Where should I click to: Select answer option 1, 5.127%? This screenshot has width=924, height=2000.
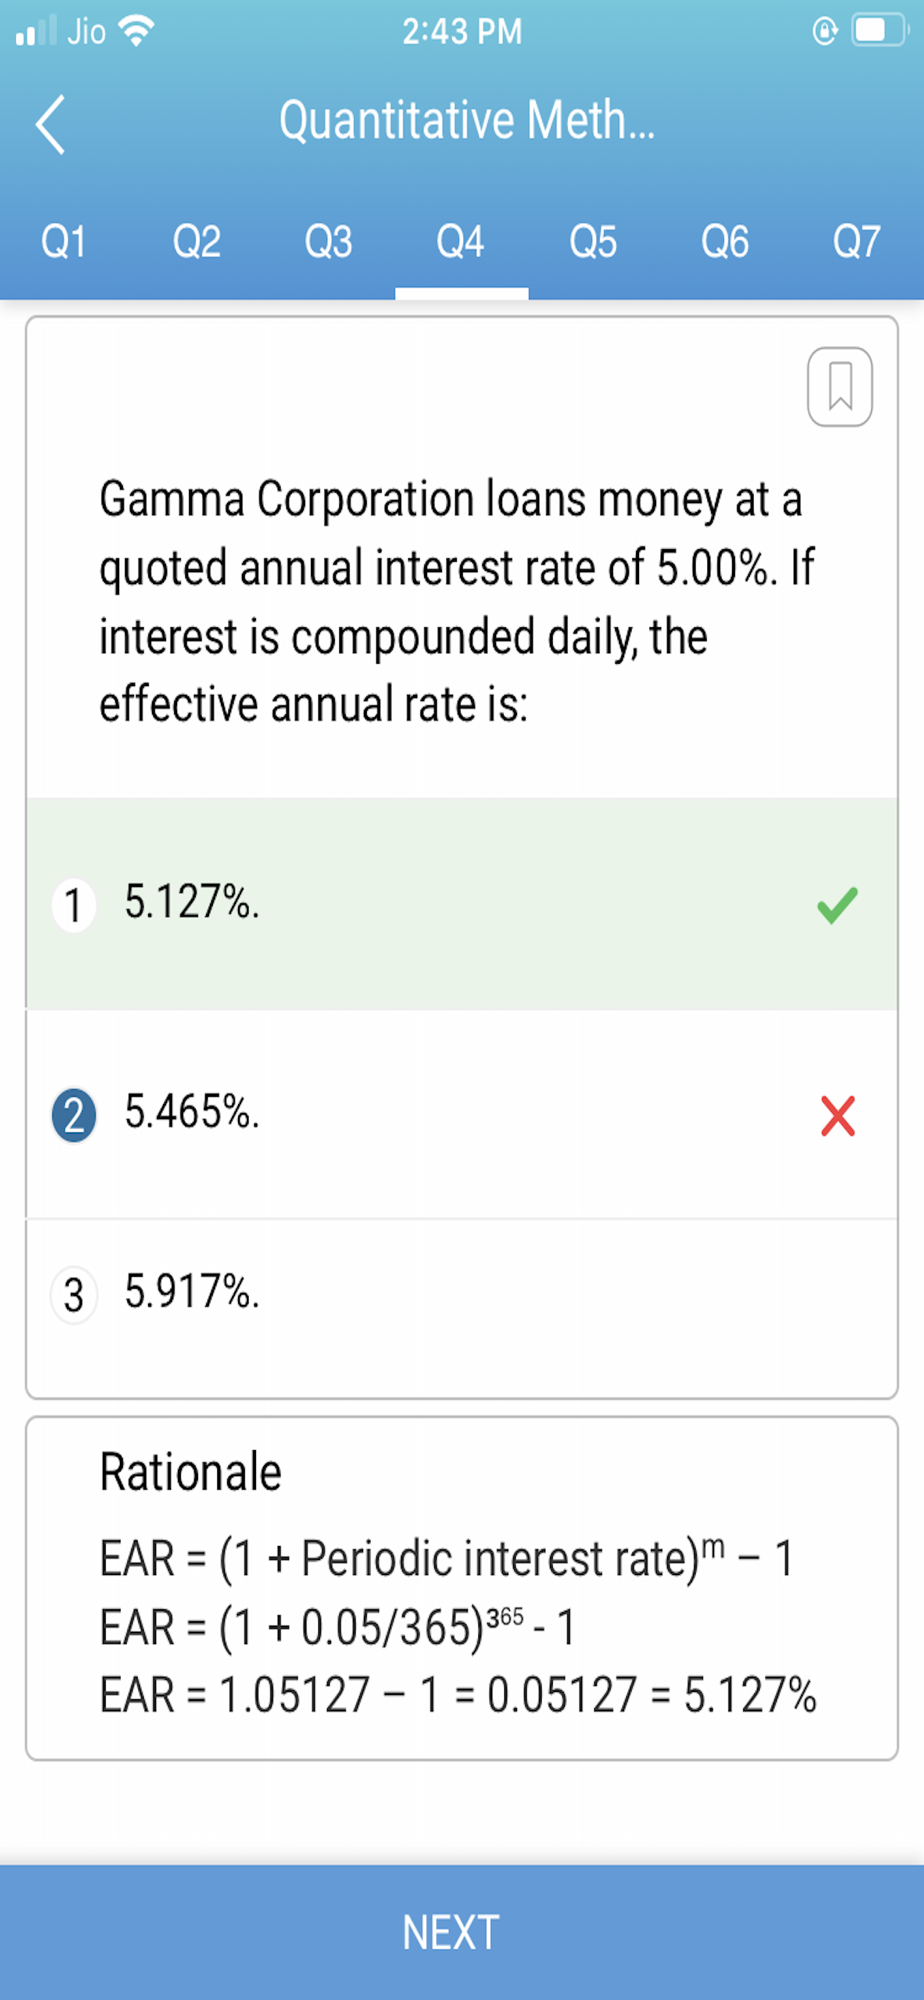461,904
